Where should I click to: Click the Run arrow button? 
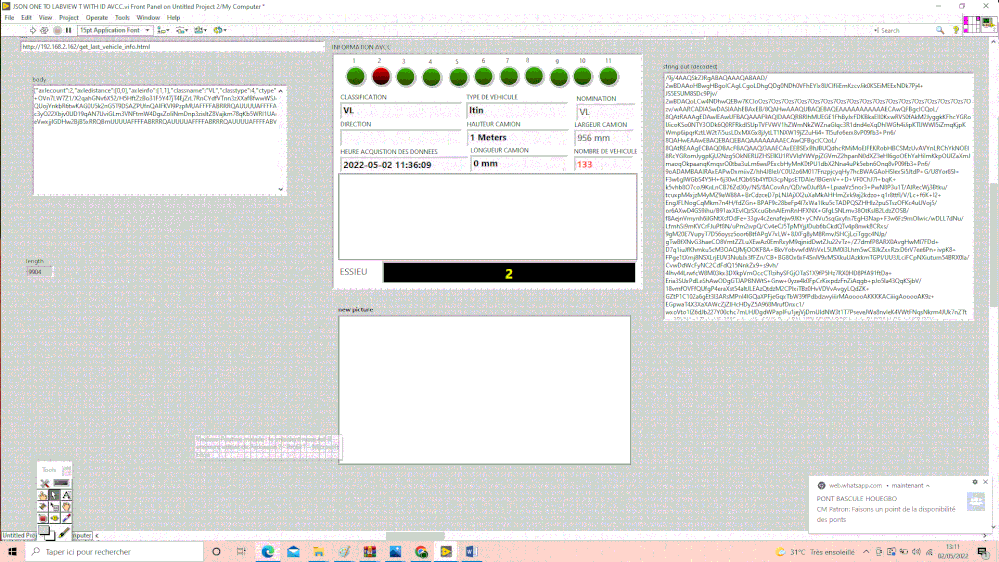(33, 30)
